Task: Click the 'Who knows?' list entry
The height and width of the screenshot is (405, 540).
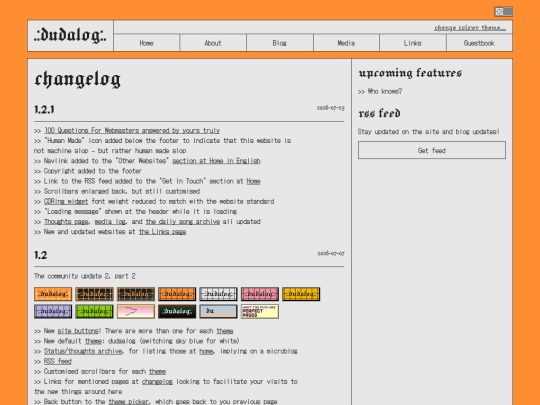Action: [x=380, y=91]
